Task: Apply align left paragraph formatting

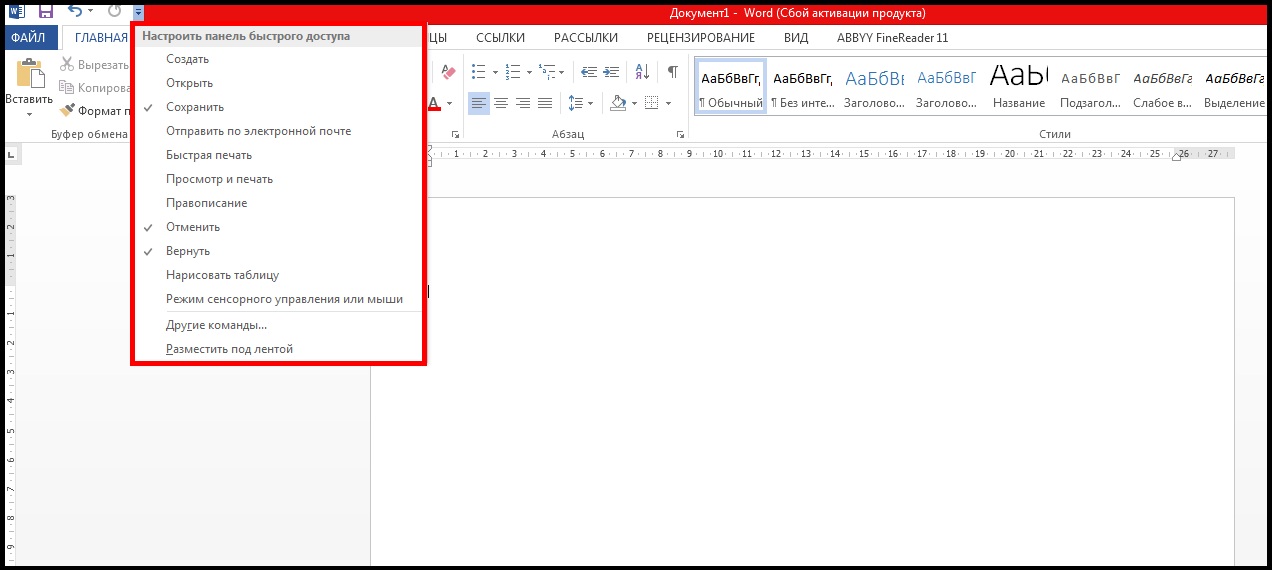Action: 479,103
